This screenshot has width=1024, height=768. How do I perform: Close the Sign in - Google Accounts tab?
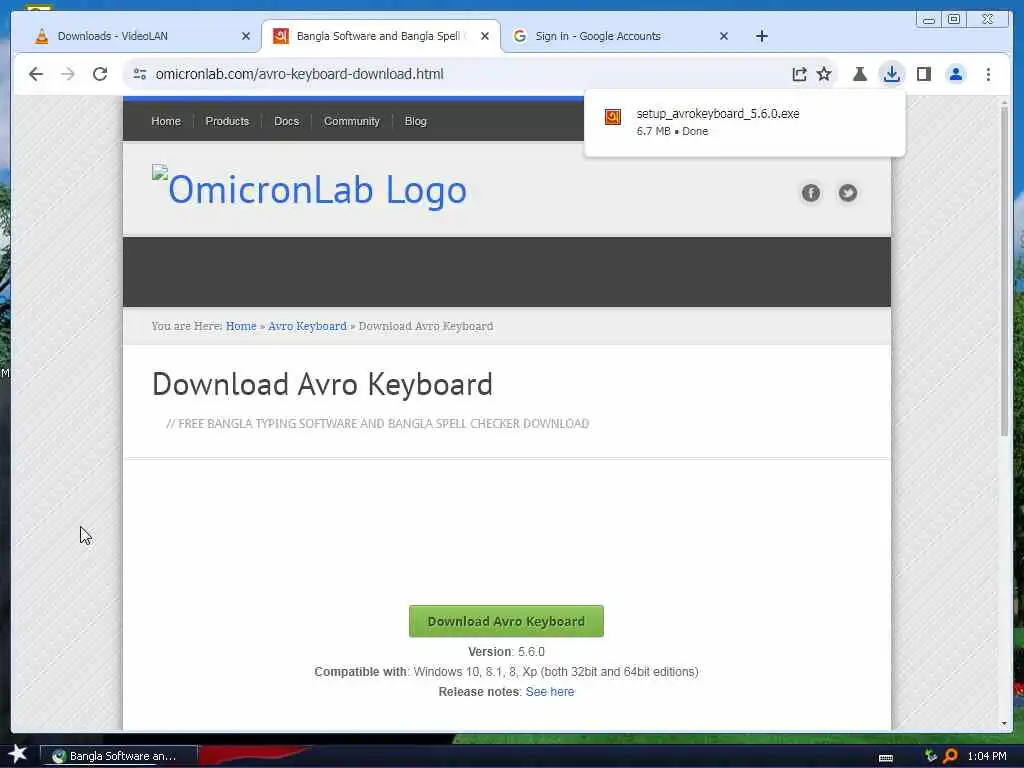click(x=724, y=36)
